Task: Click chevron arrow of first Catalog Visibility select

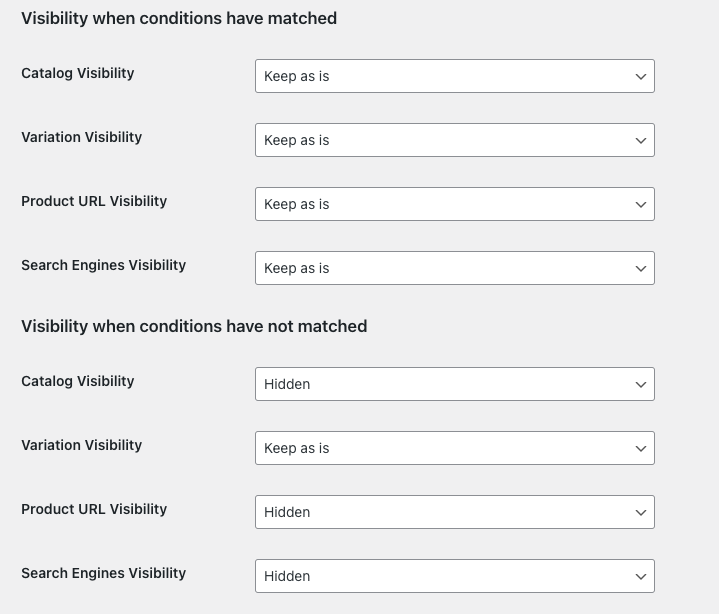Action: (641, 76)
